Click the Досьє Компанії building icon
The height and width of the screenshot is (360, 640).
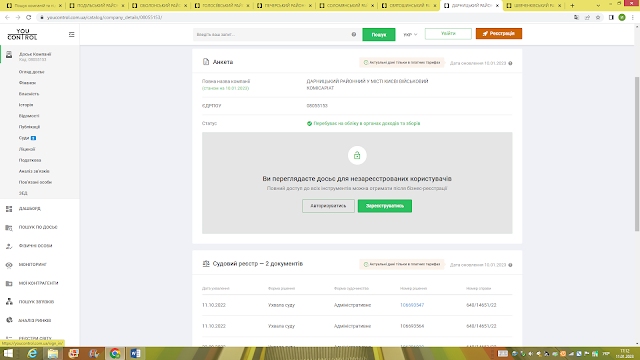click(9, 55)
